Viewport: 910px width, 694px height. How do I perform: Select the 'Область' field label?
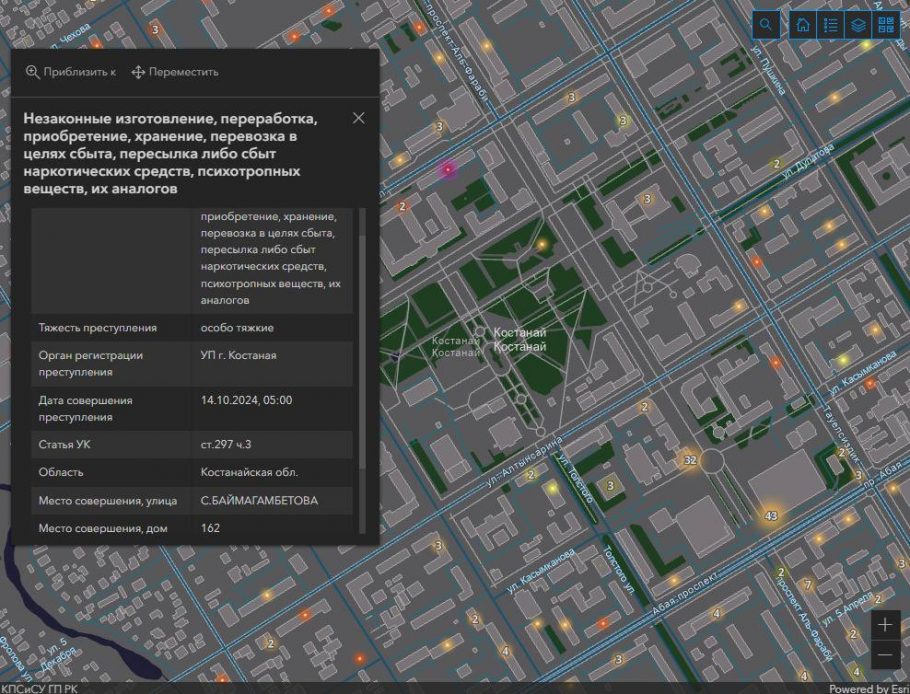coord(61,472)
